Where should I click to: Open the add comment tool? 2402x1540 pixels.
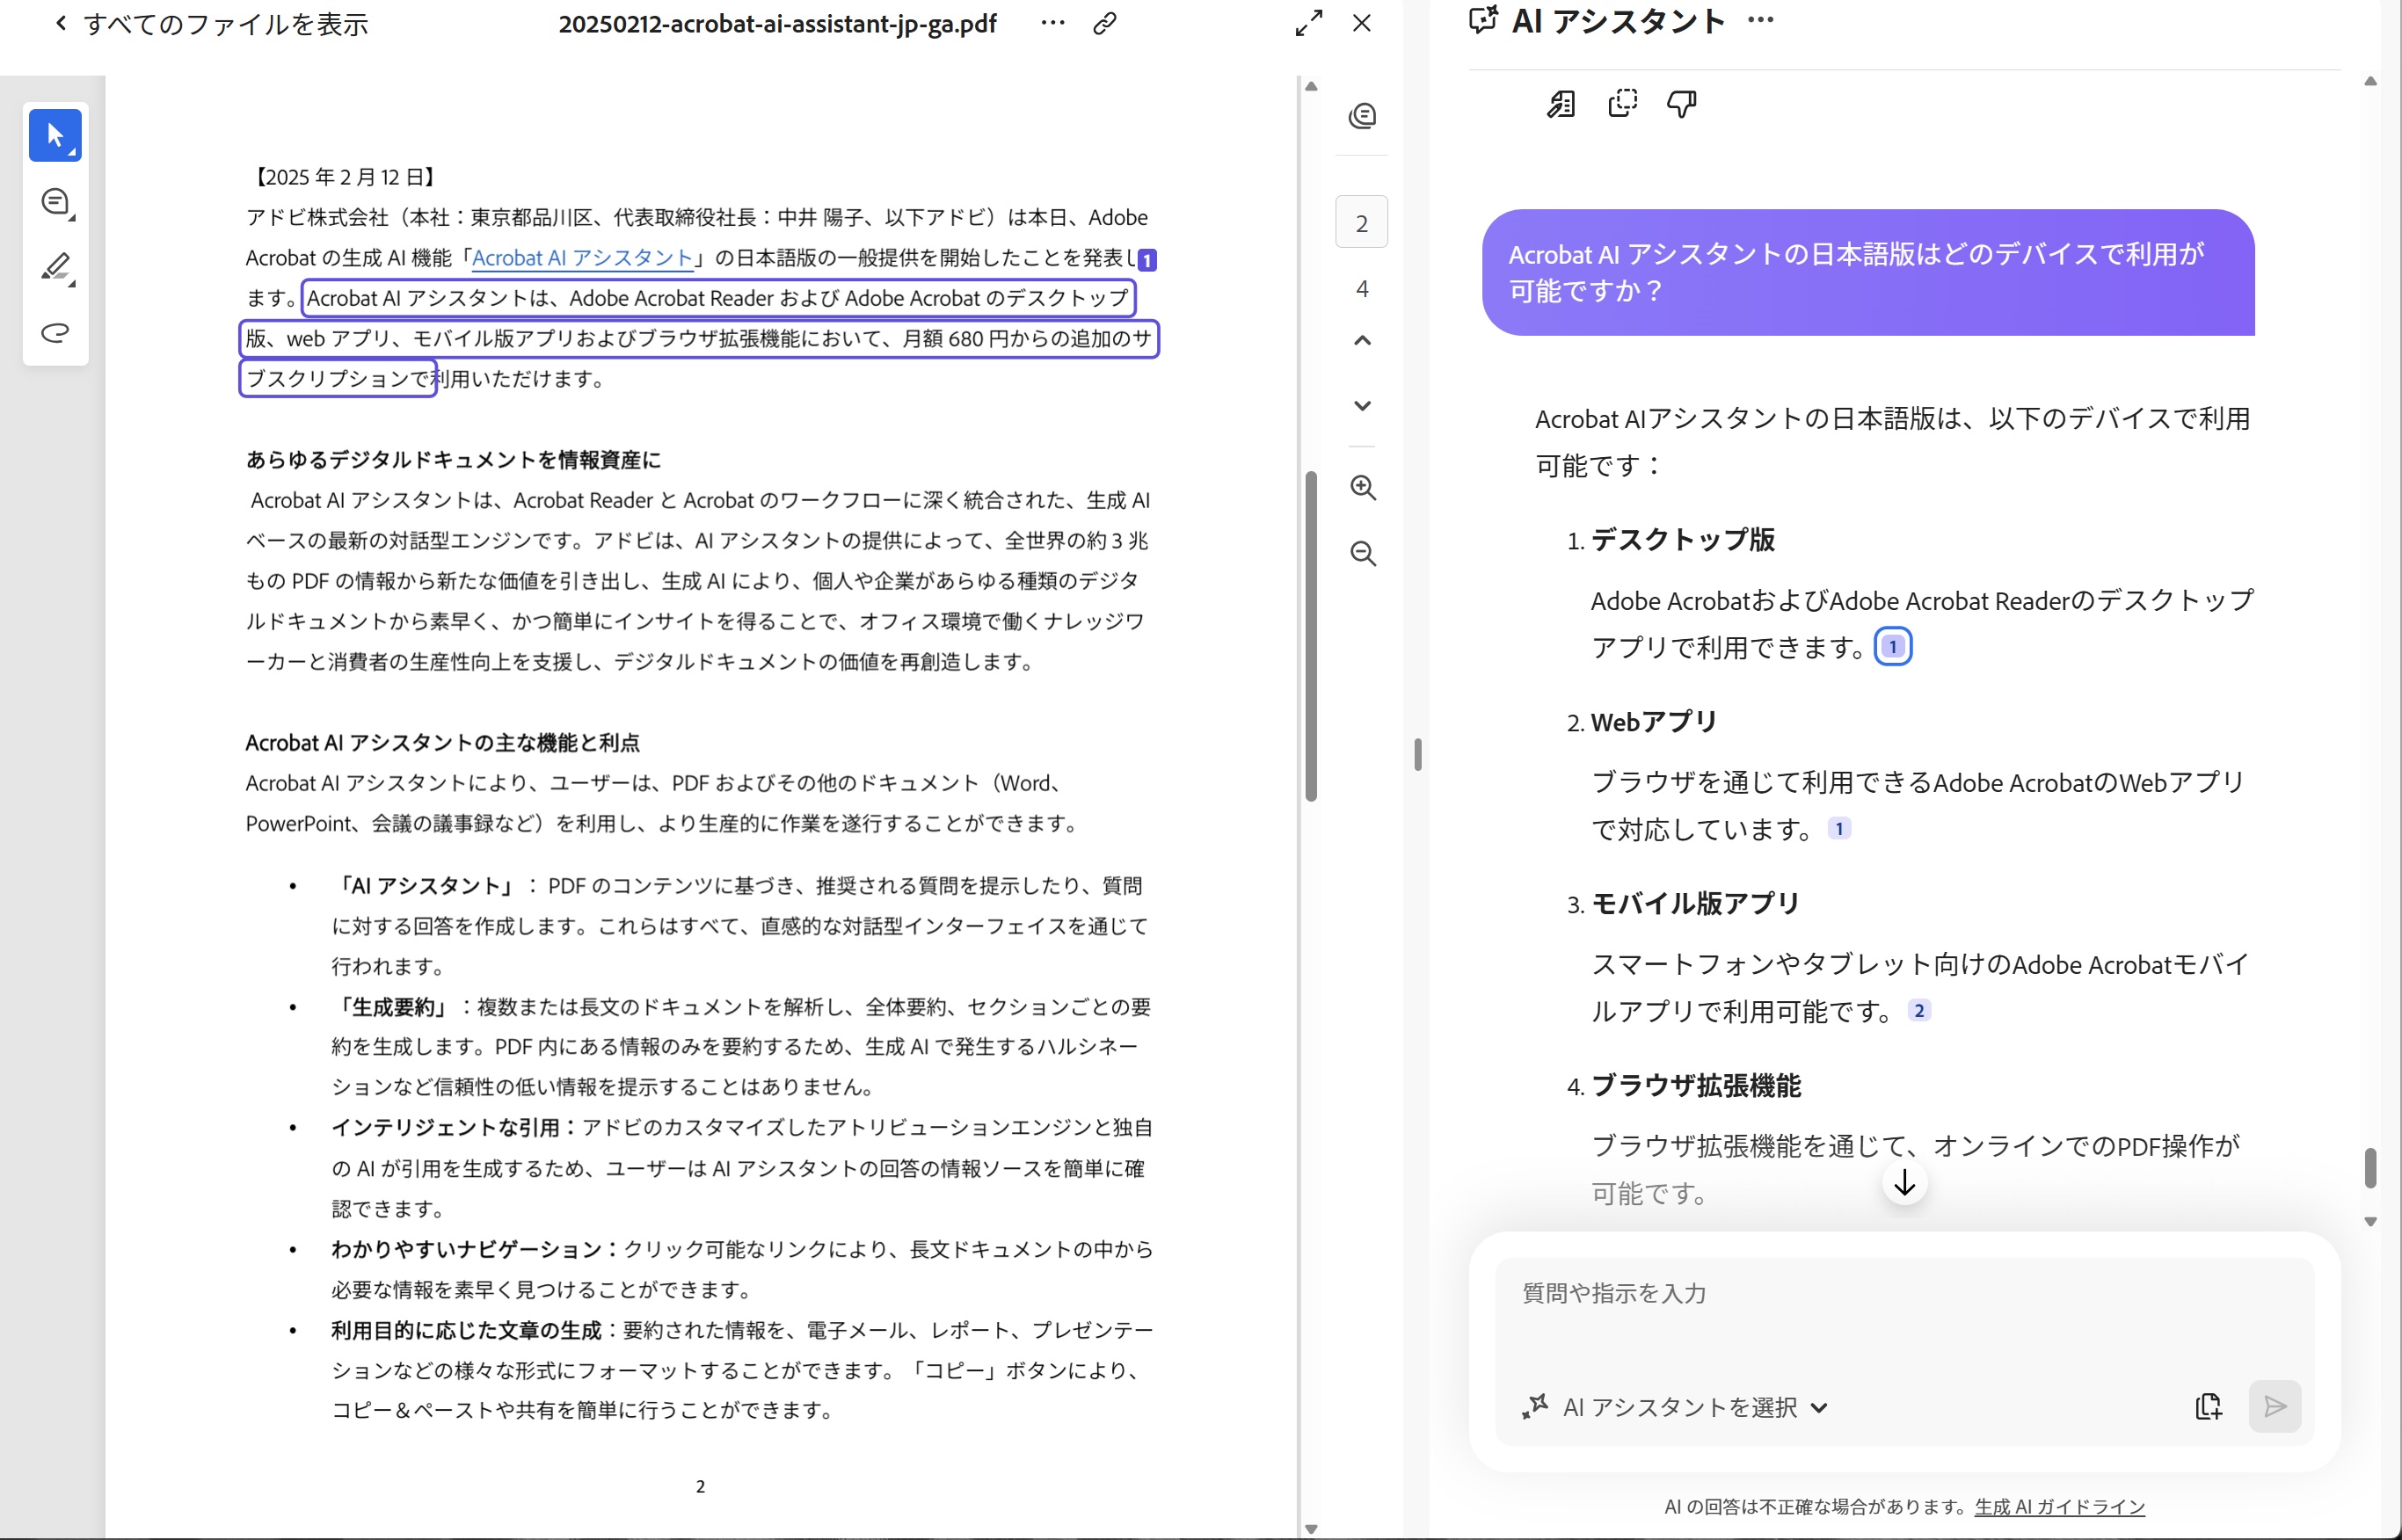point(55,202)
